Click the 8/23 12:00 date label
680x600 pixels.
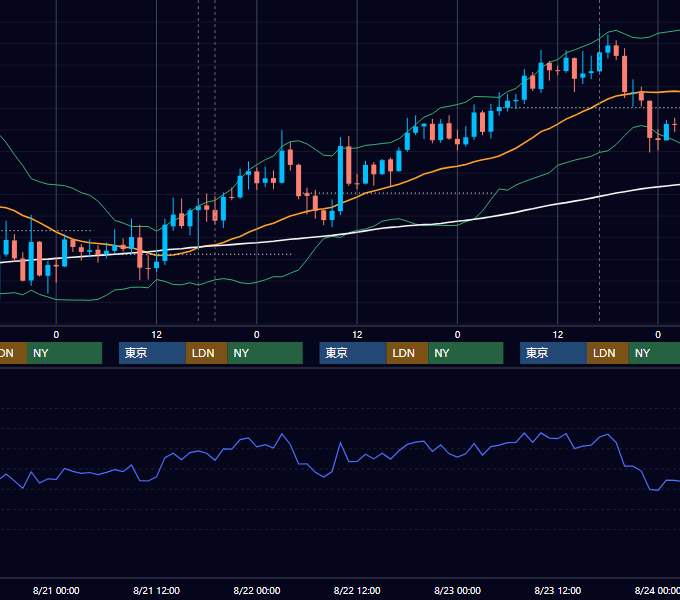pyautogui.click(x=558, y=590)
